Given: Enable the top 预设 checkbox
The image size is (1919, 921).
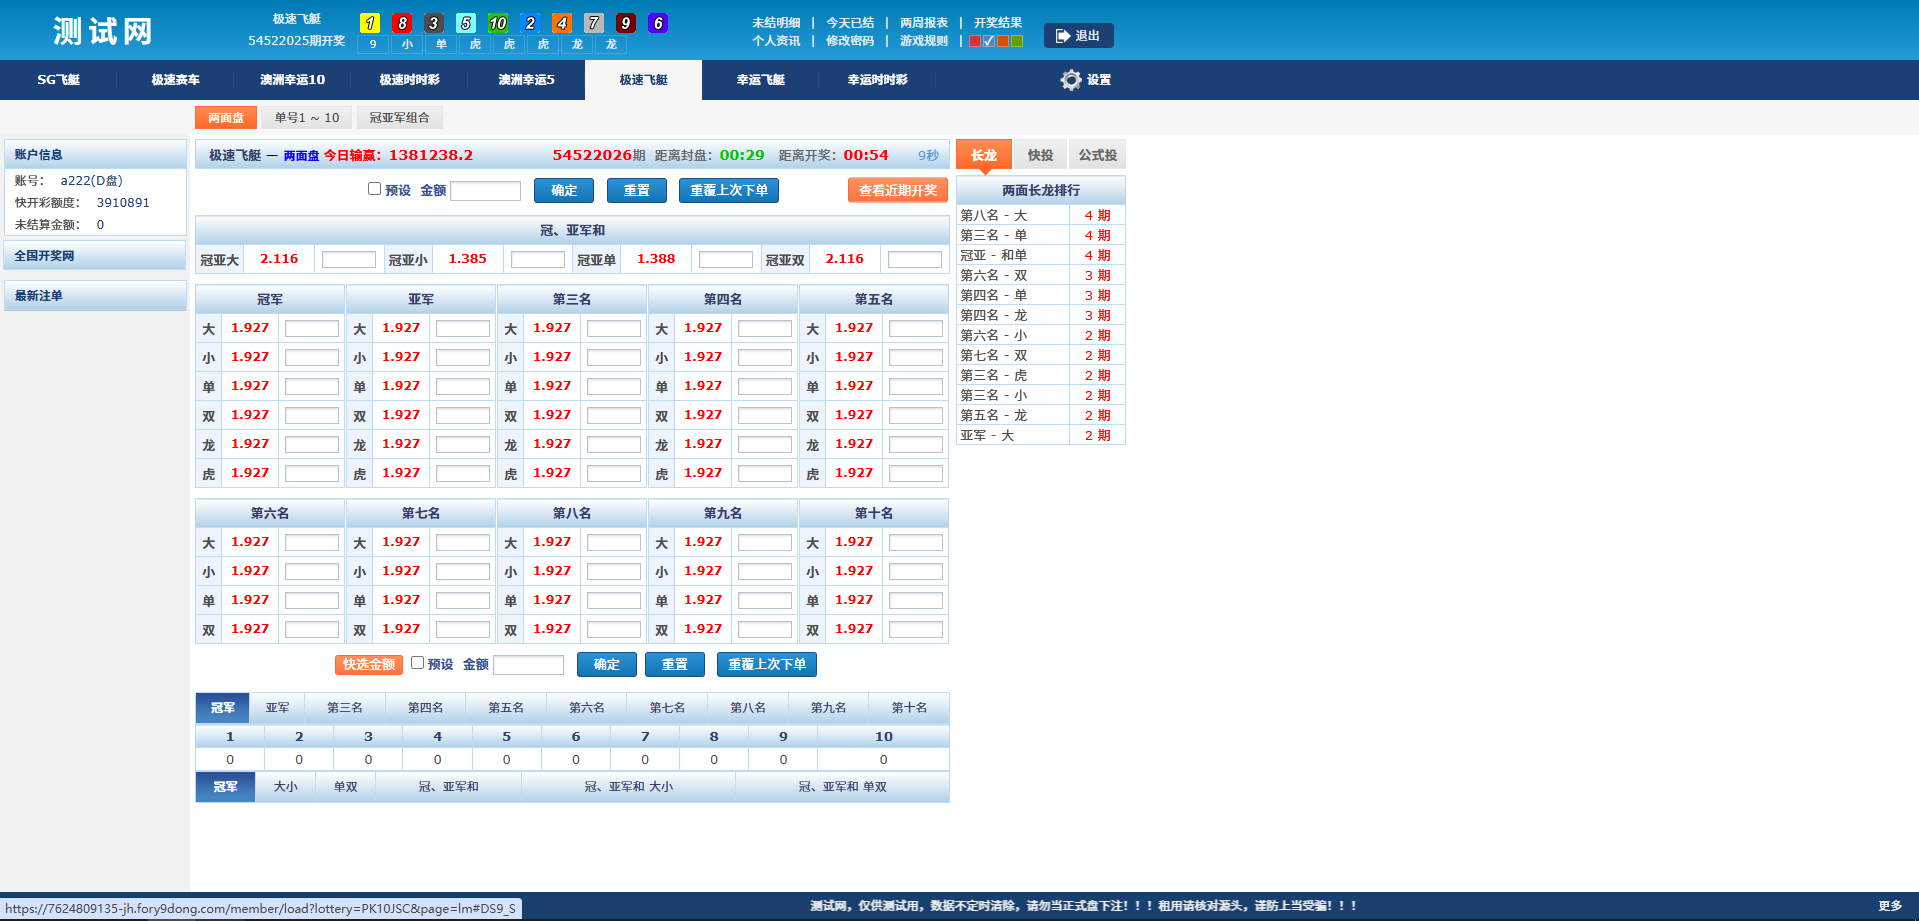Looking at the screenshot, I should click(374, 189).
